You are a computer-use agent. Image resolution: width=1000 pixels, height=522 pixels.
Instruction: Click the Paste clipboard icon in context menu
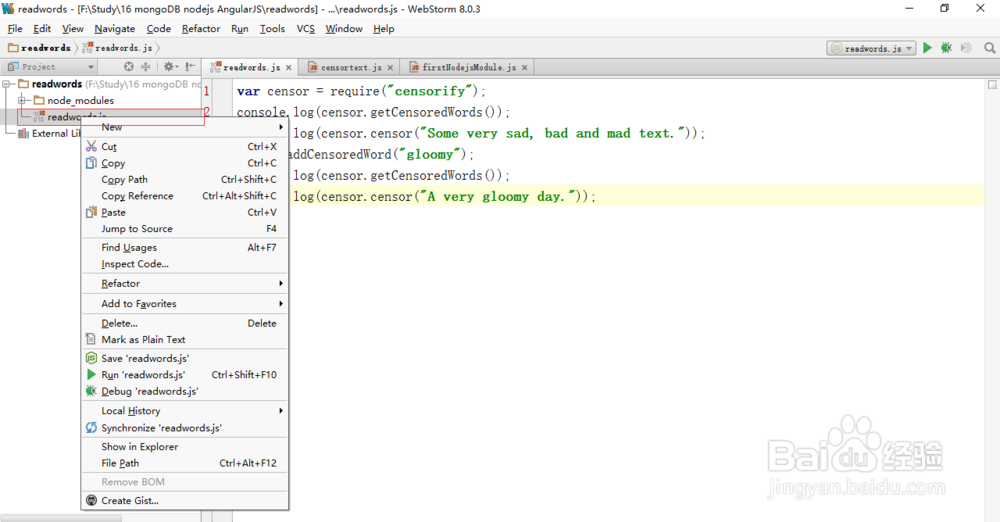[91, 212]
